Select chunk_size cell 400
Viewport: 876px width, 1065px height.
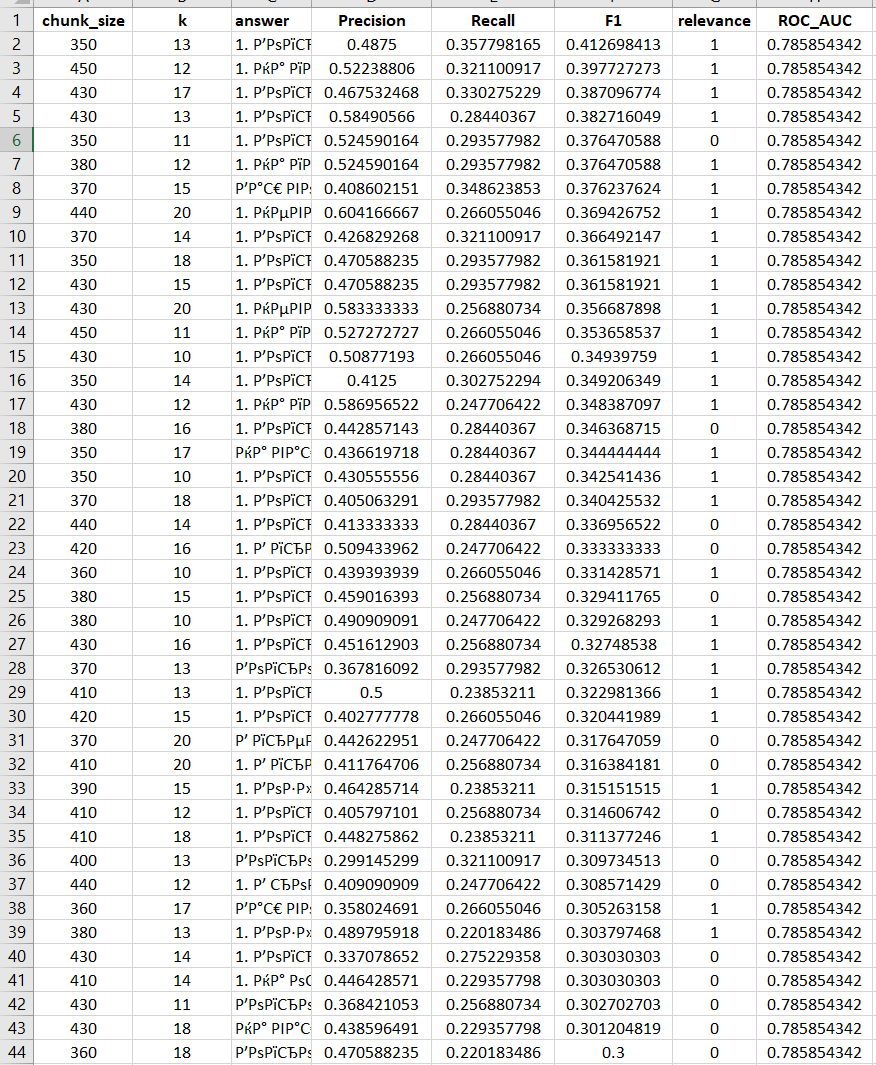[x=83, y=861]
